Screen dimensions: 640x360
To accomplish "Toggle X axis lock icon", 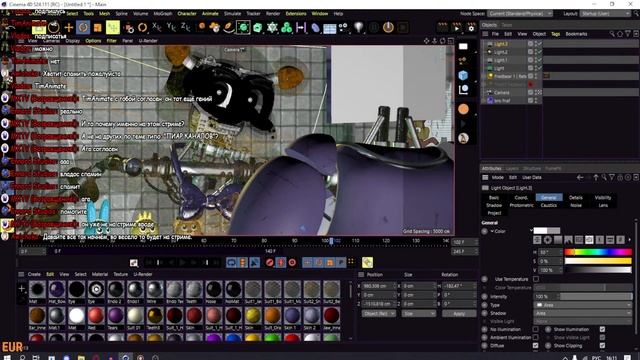I will (157, 27).
